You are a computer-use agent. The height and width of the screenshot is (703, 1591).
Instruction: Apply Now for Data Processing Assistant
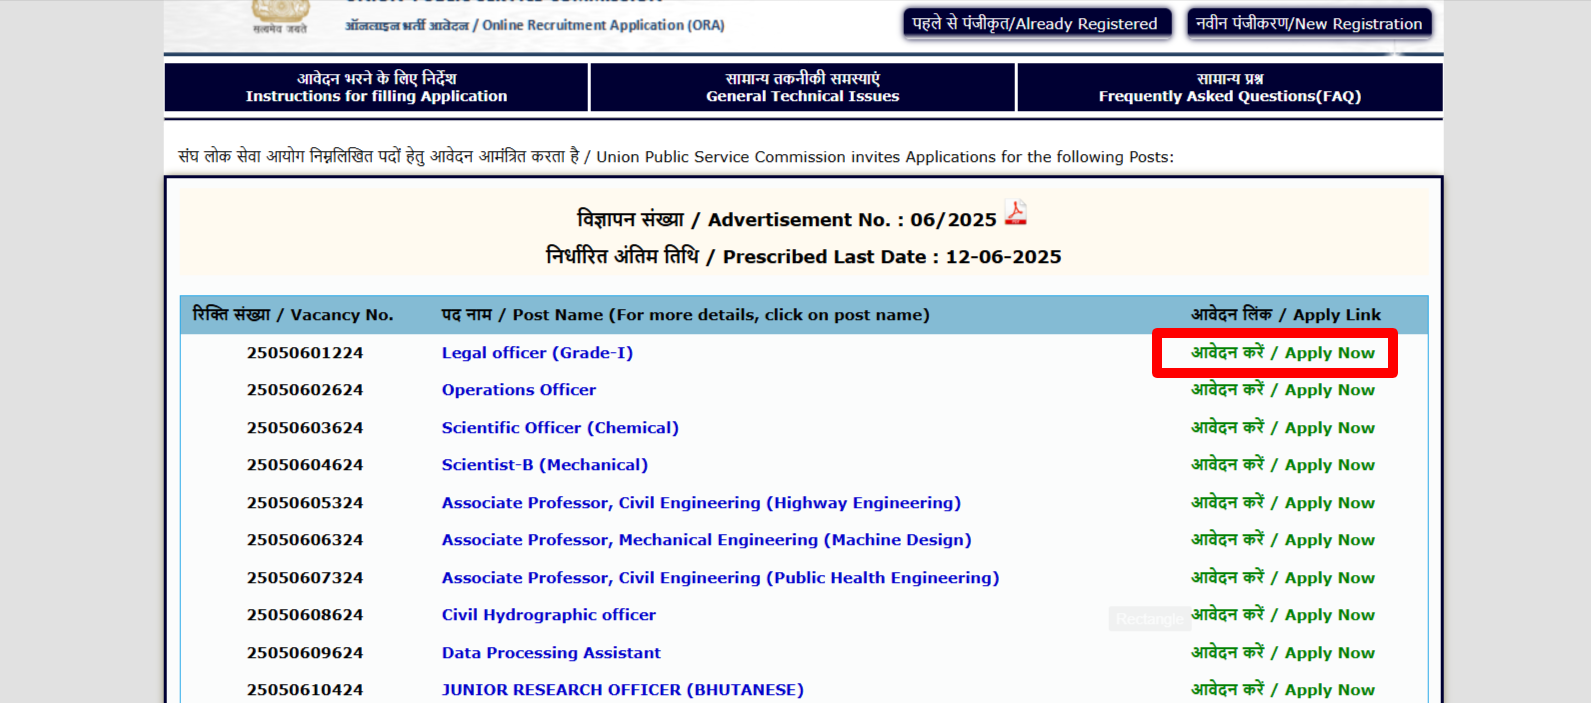click(x=1282, y=653)
